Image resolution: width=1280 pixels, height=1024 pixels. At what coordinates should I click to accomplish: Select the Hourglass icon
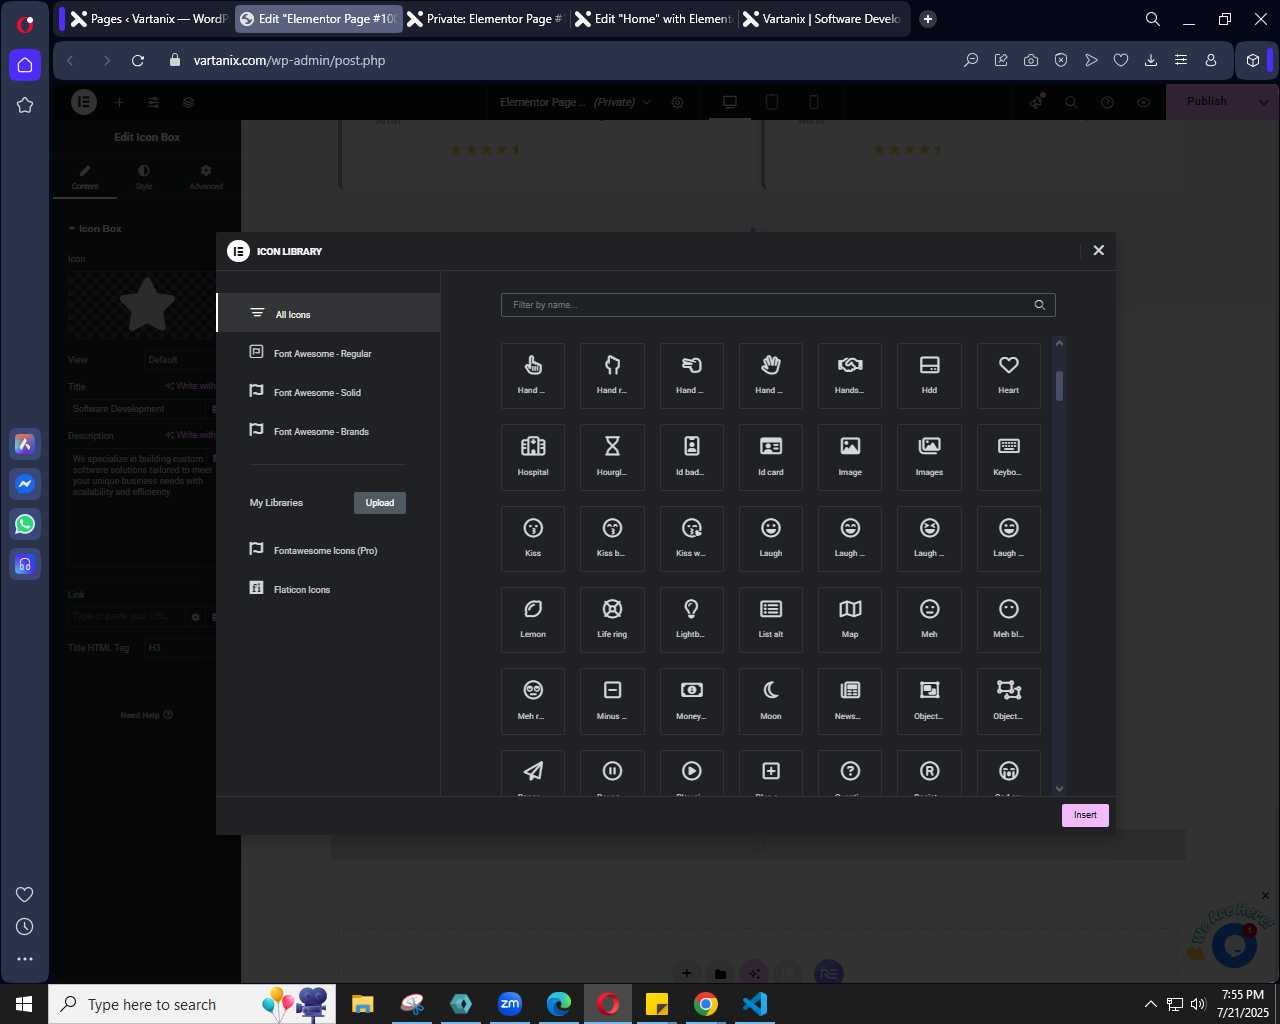click(x=612, y=457)
